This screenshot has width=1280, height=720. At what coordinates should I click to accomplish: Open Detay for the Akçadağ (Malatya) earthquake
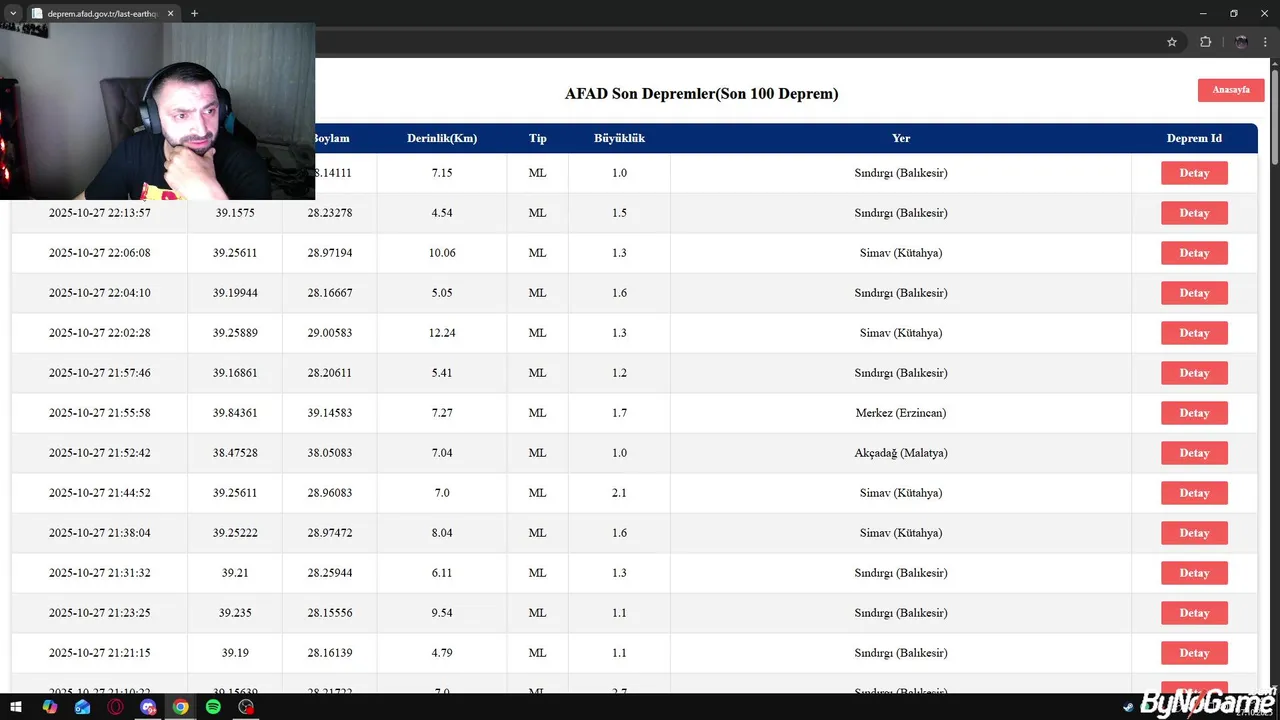click(1194, 453)
